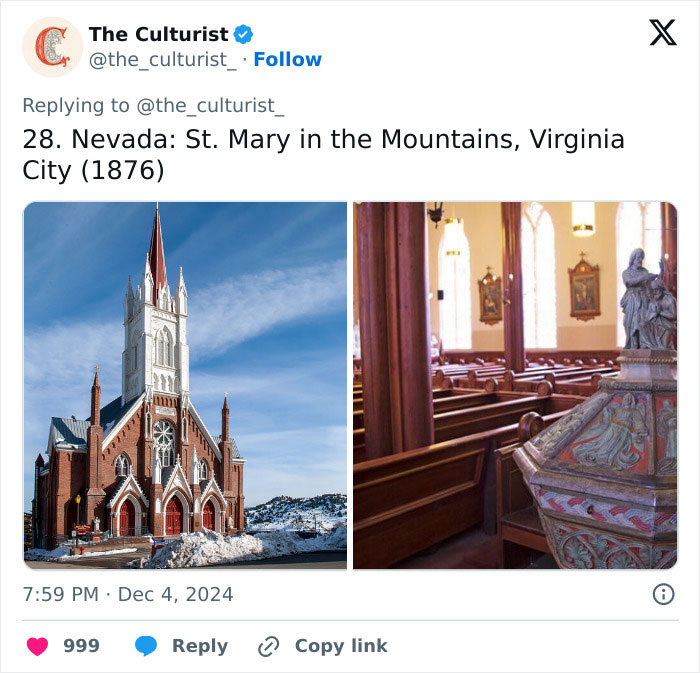The height and width of the screenshot is (673, 700).
Task: Click the 'Replying to' label text
Action: click(x=76, y=105)
